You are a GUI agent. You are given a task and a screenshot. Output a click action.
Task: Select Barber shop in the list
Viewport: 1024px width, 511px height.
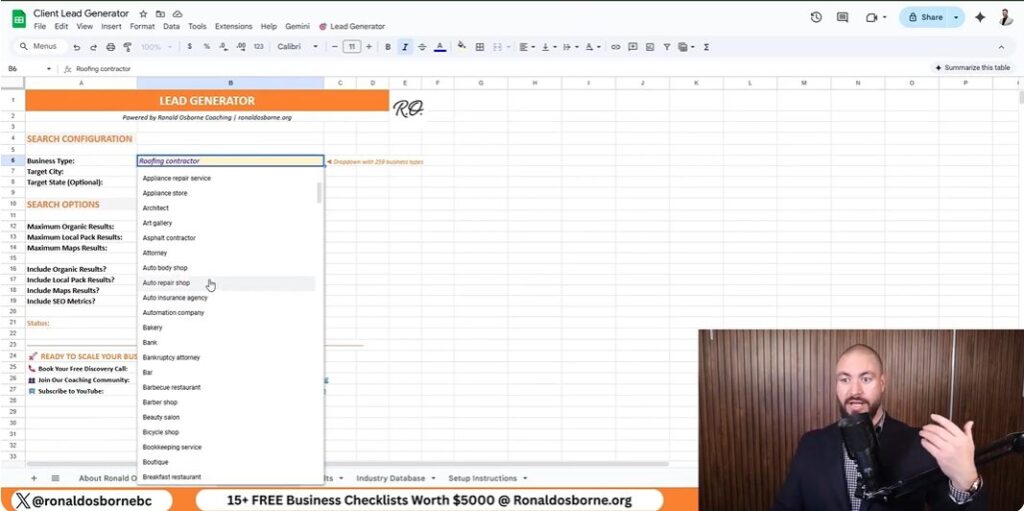pos(227,403)
